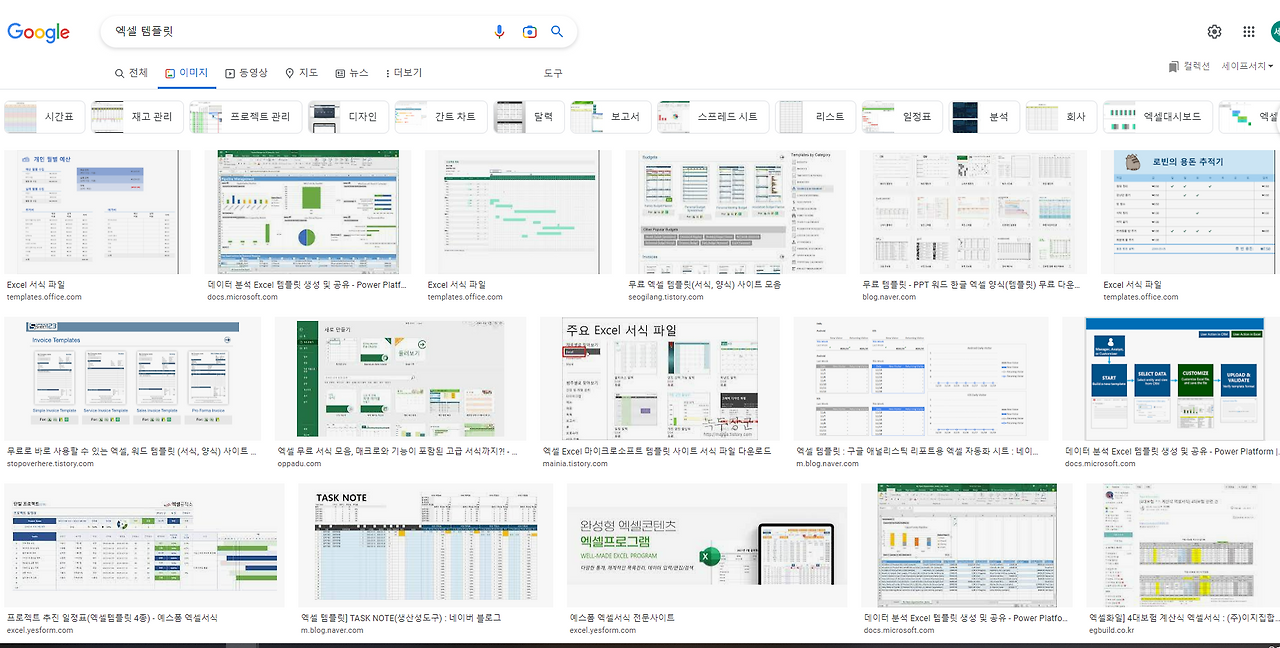Click the Google logo to return home
The width and height of the screenshot is (1280, 648).
[38, 31]
